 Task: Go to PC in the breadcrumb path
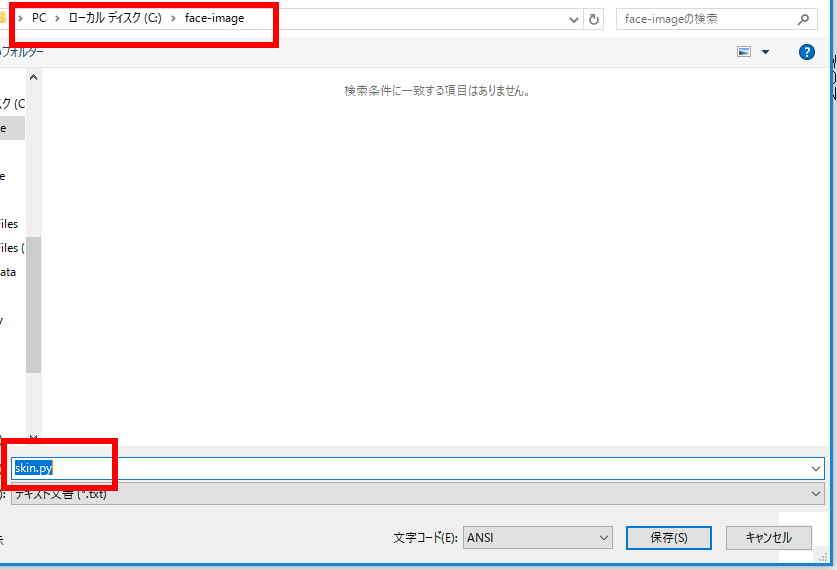(39, 18)
